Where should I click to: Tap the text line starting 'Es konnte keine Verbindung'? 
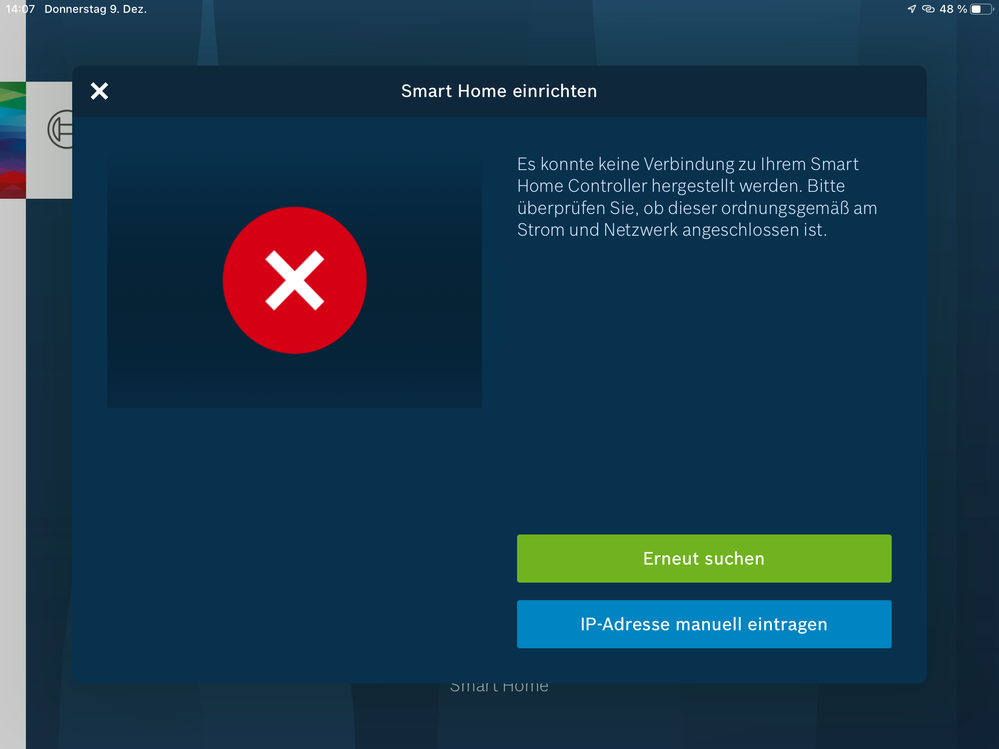click(687, 164)
